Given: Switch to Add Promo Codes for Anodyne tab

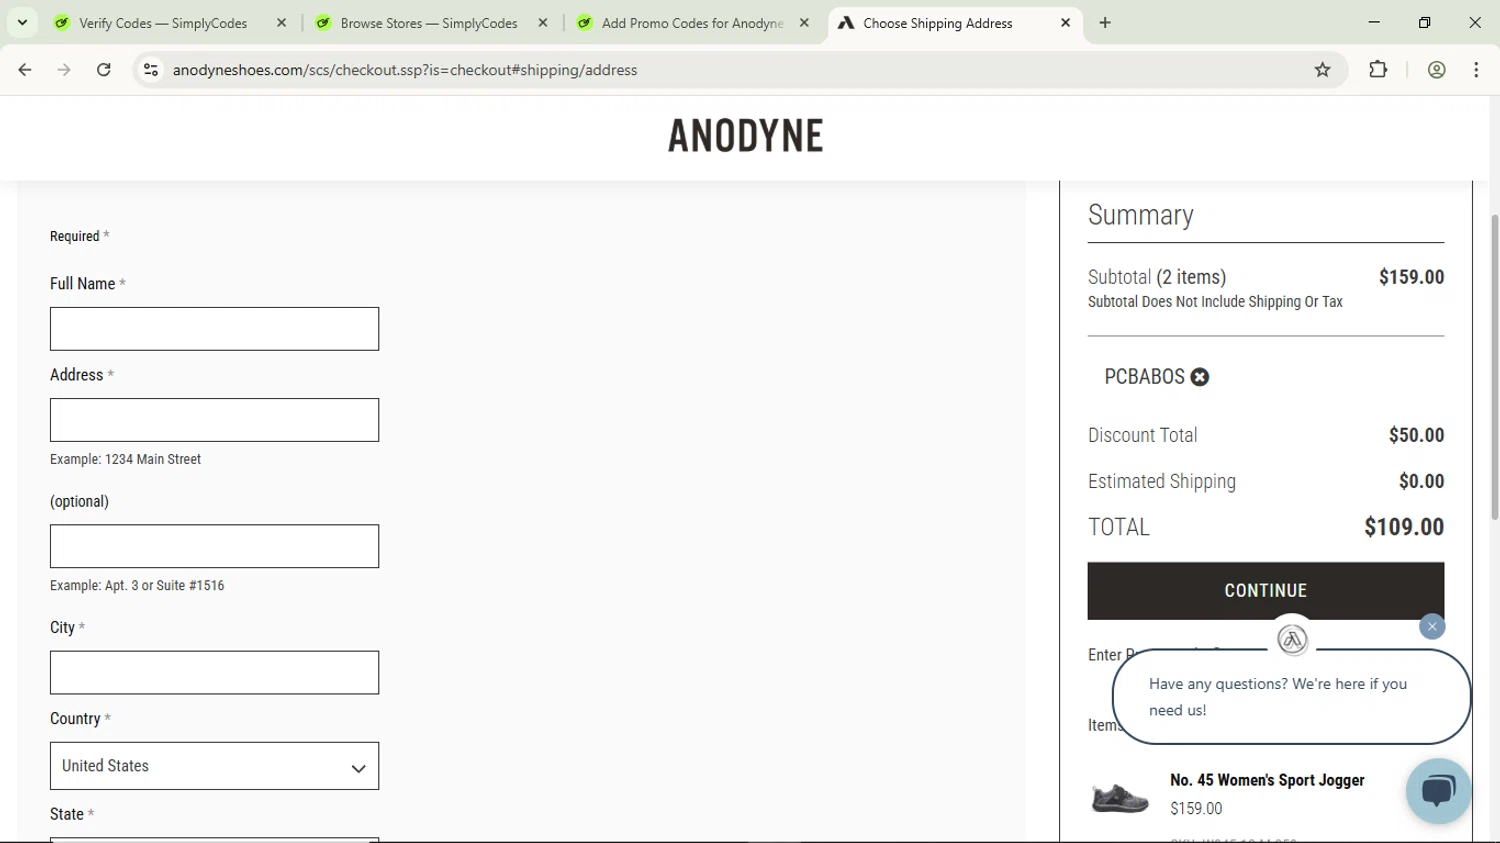Looking at the screenshot, I should coord(692,23).
